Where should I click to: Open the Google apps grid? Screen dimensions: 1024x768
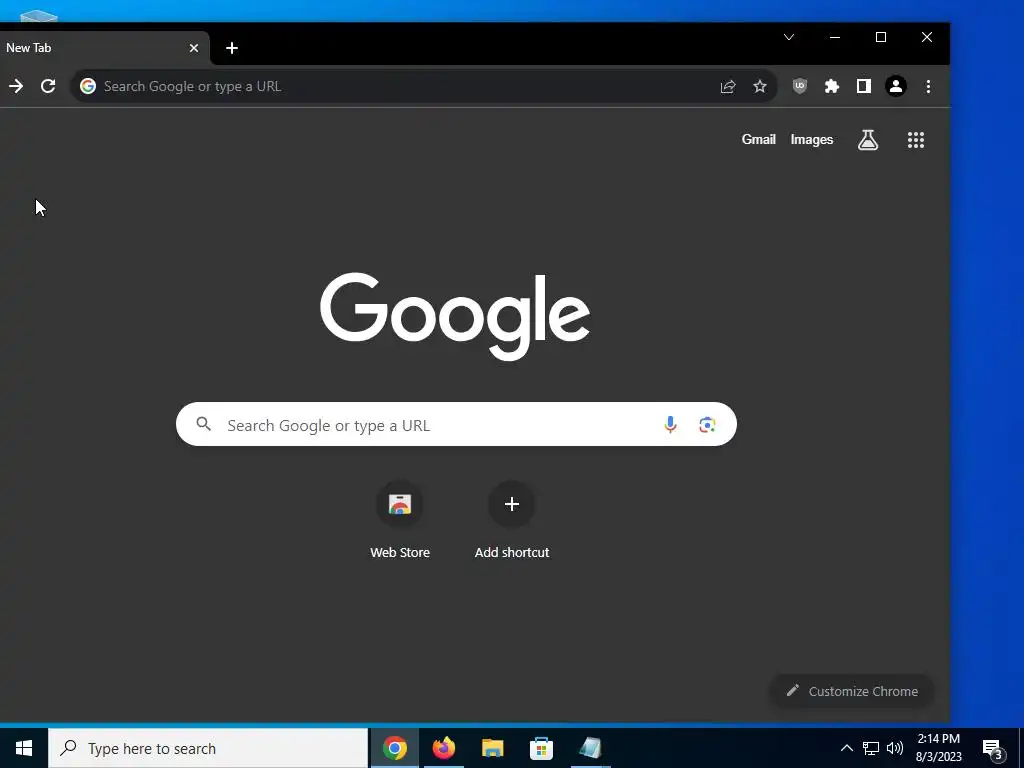coord(916,140)
